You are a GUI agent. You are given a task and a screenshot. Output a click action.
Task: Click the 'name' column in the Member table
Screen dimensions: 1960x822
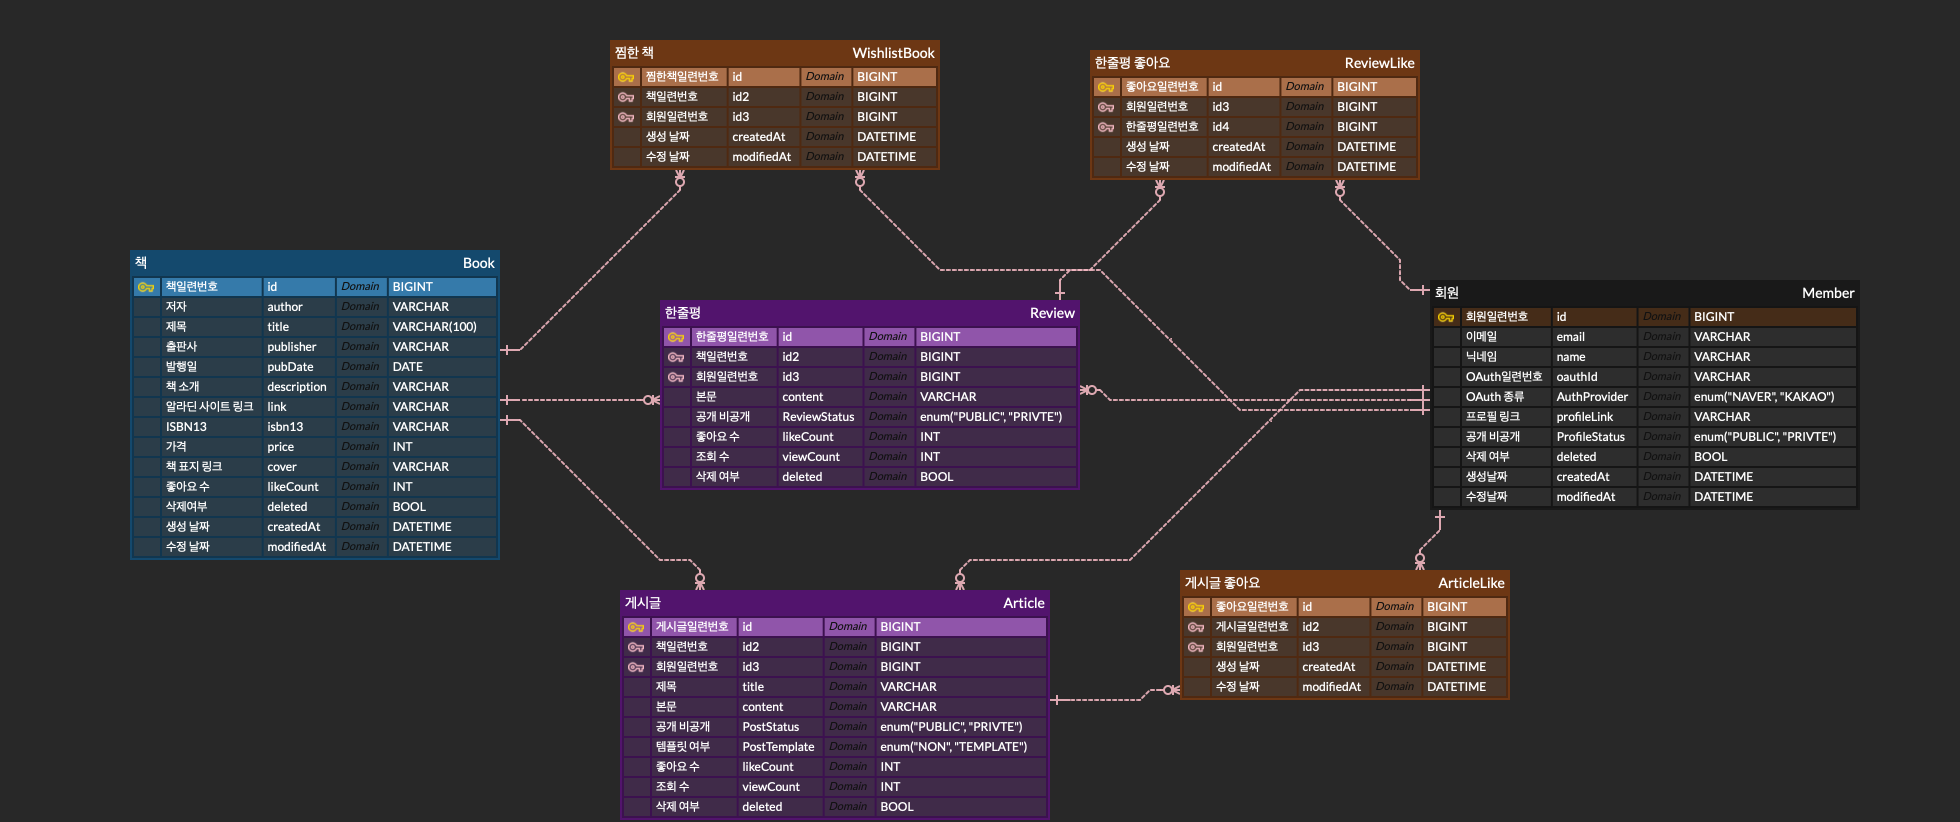click(1594, 357)
